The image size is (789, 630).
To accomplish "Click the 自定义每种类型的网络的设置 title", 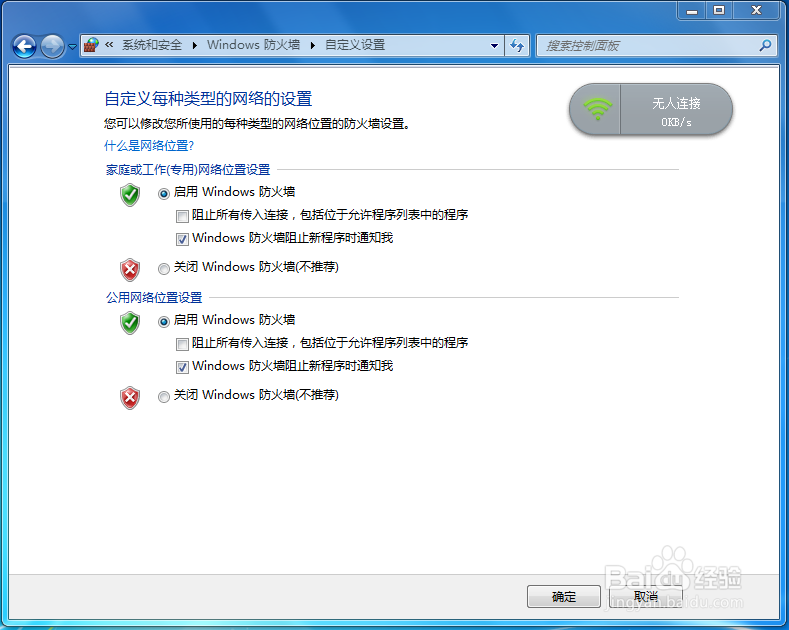I will point(208,99).
